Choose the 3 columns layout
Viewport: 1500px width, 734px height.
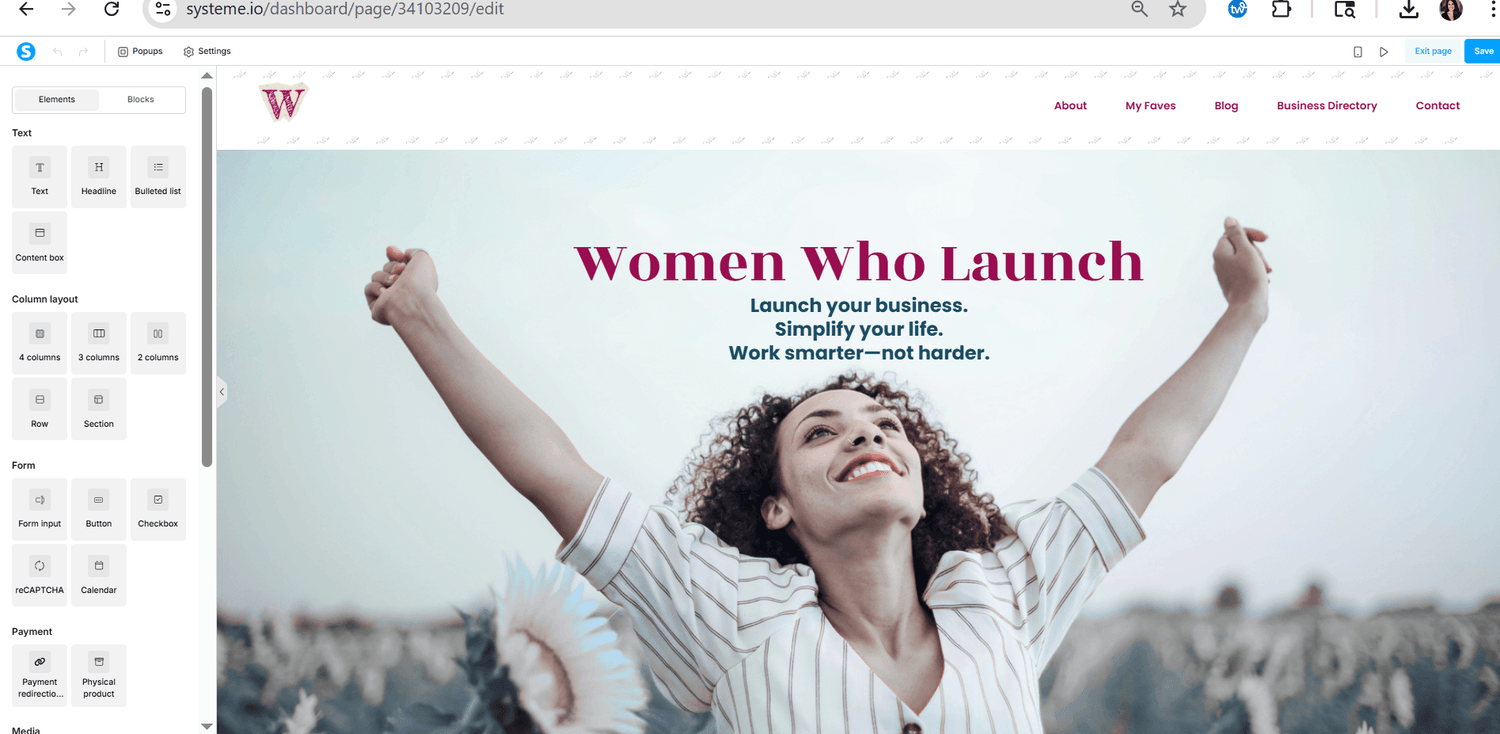pyautogui.click(x=99, y=343)
